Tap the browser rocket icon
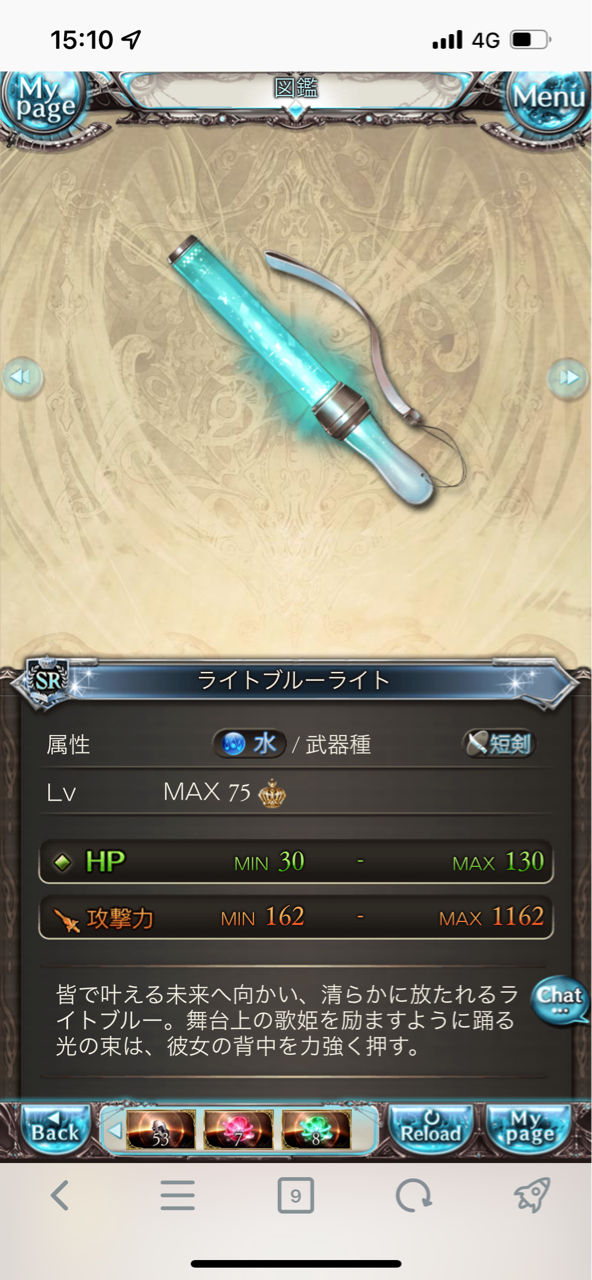 pyautogui.click(x=532, y=1195)
